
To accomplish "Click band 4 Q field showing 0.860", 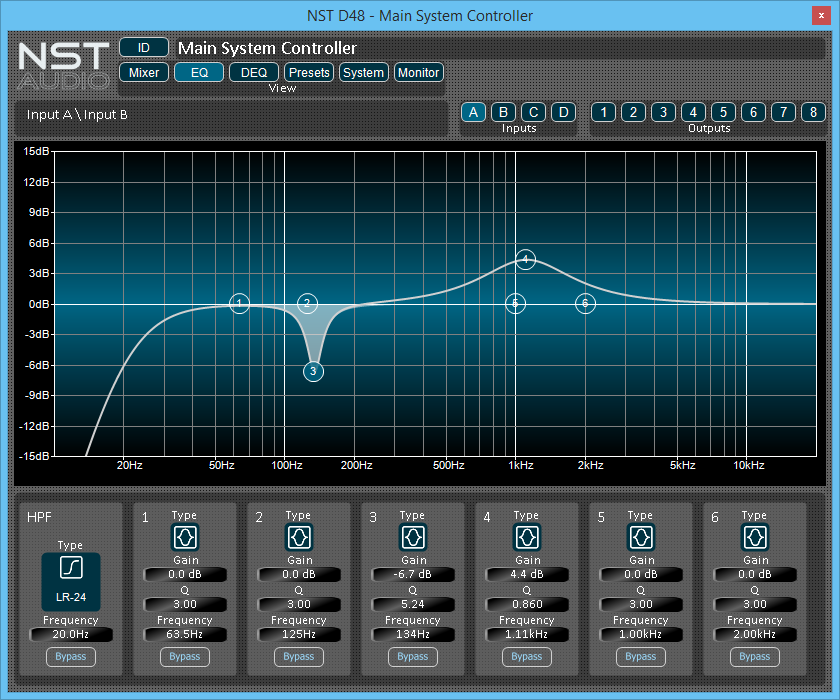I will coord(527,605).
